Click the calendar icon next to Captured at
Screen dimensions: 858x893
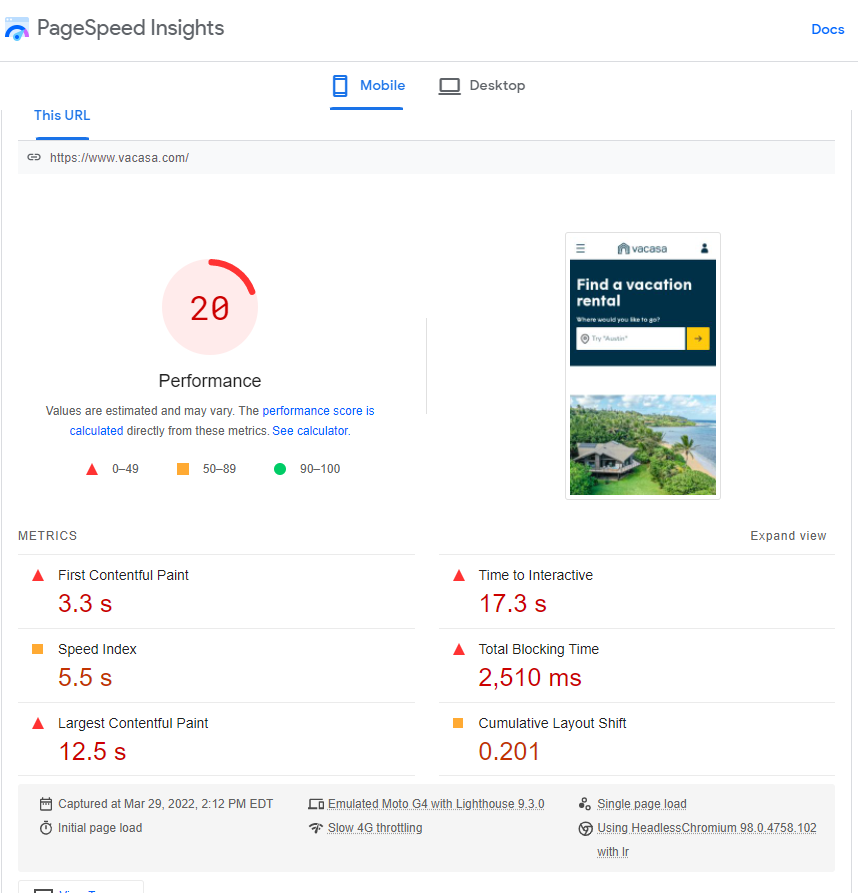coord(46,804)
